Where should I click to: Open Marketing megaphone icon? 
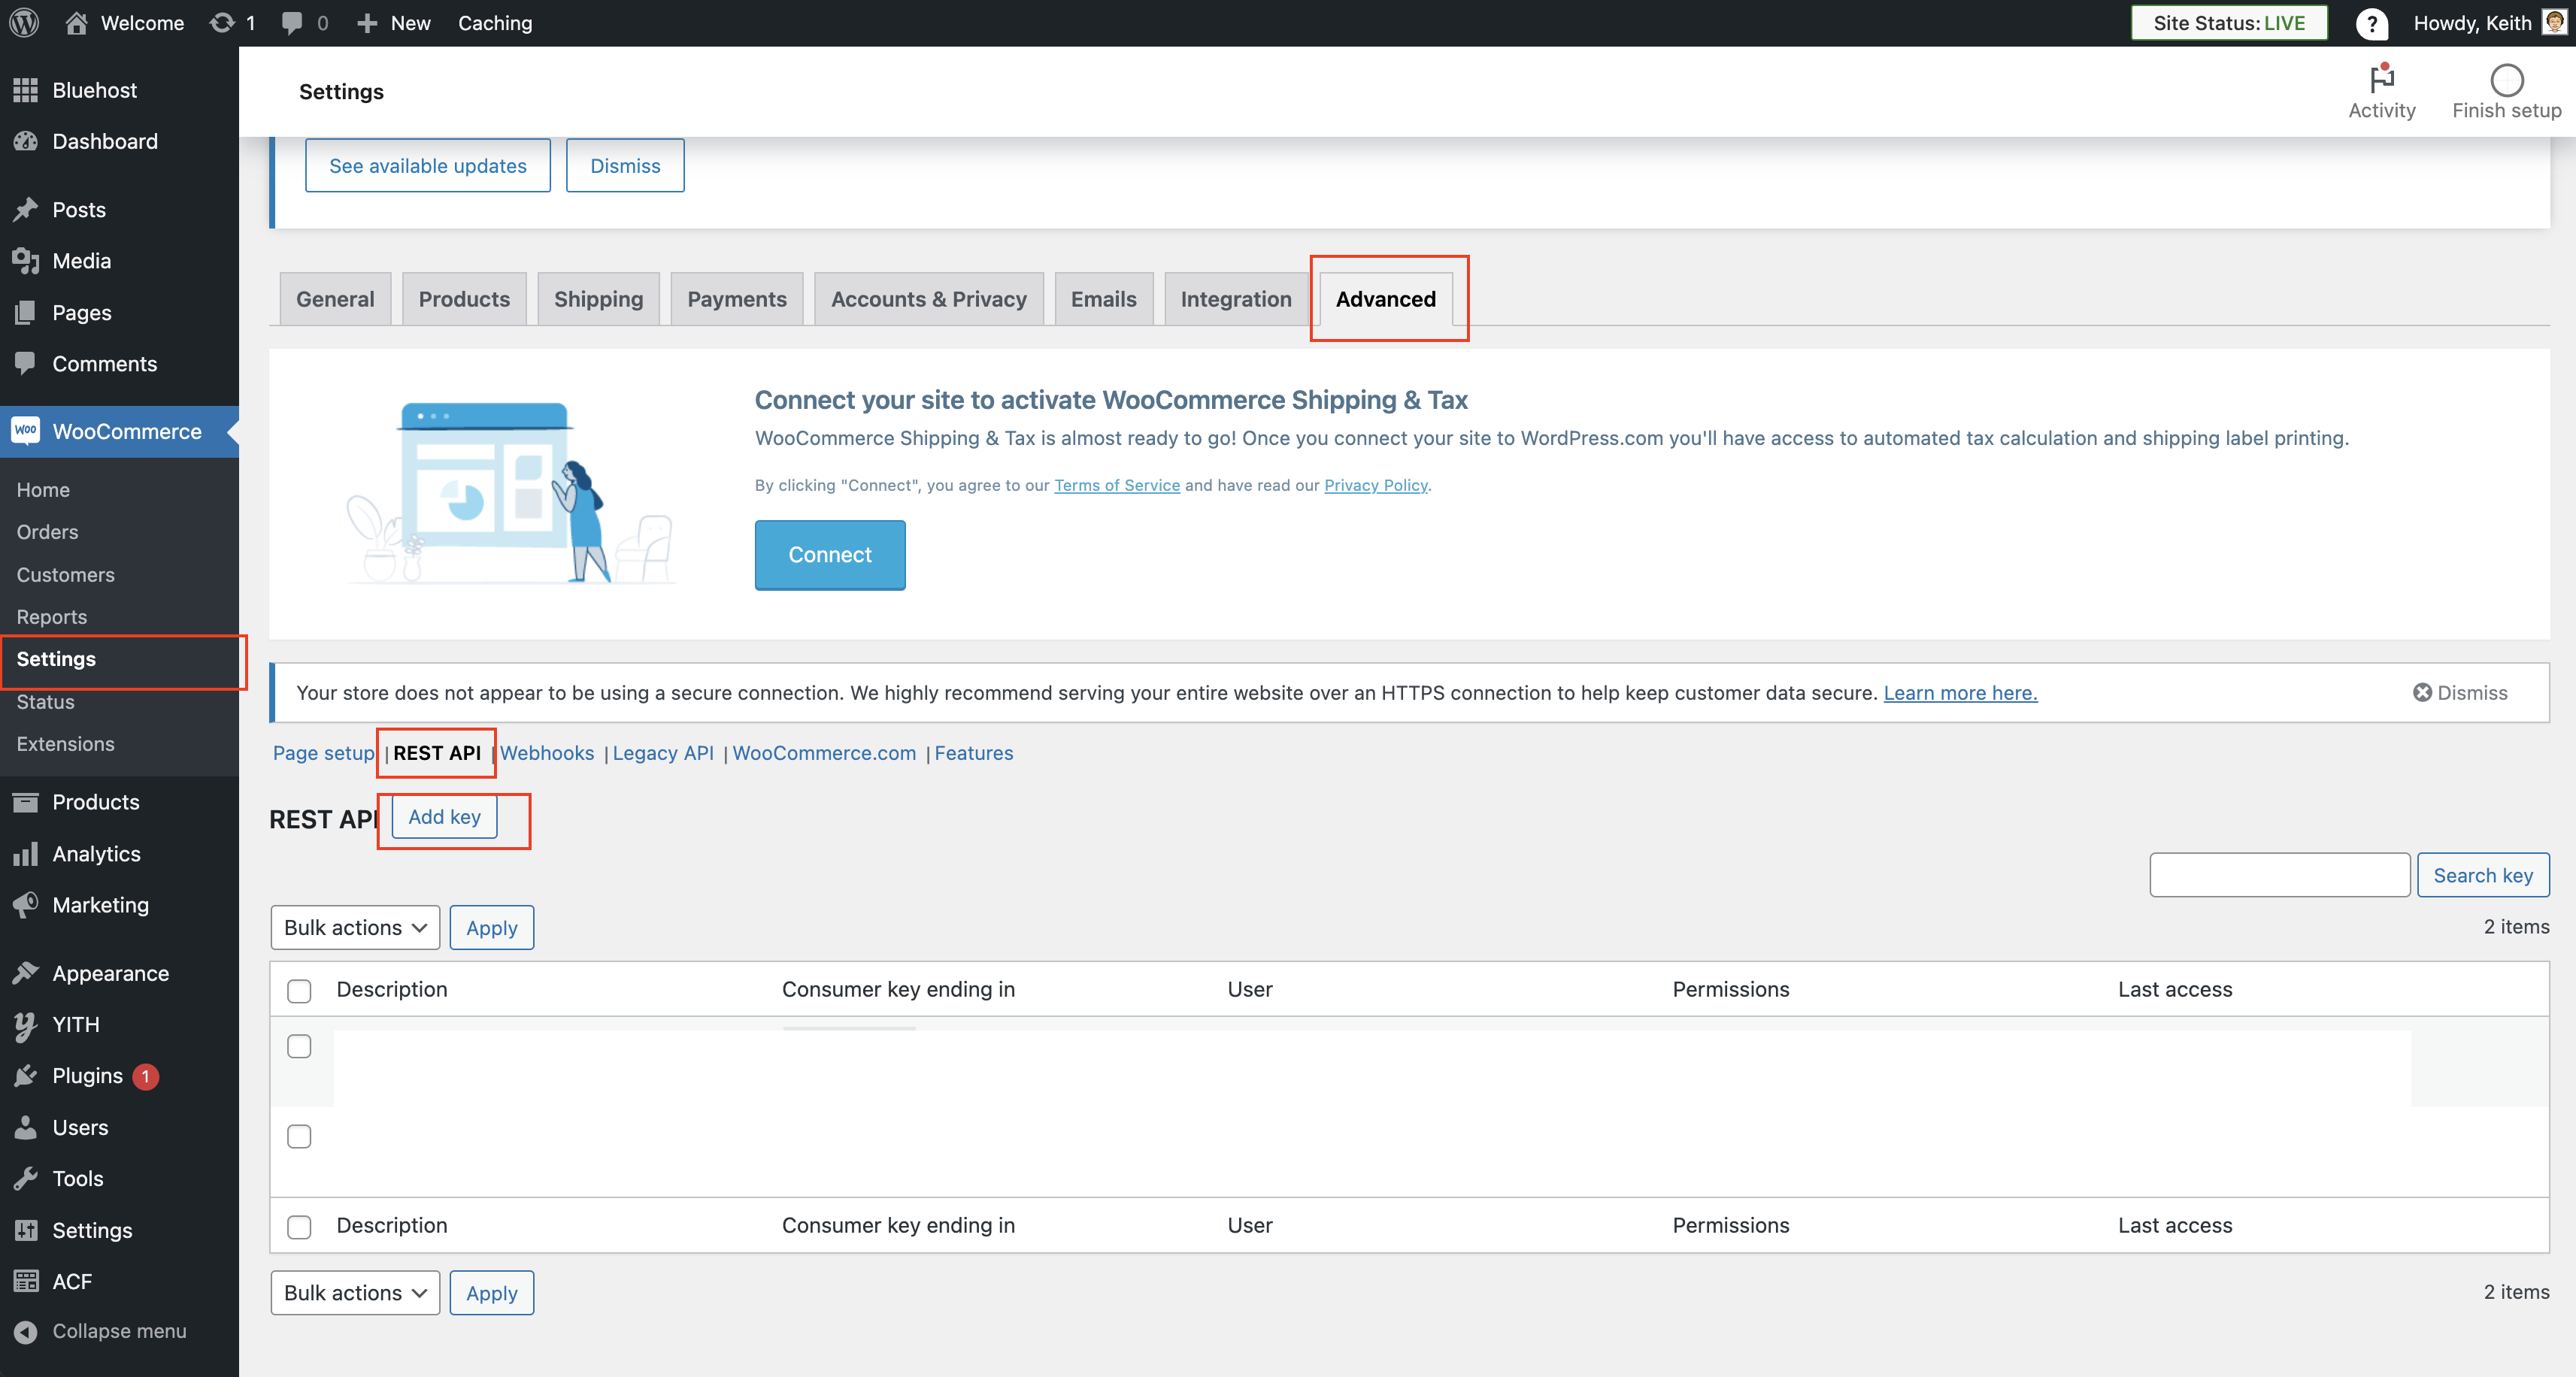point(26,904)
